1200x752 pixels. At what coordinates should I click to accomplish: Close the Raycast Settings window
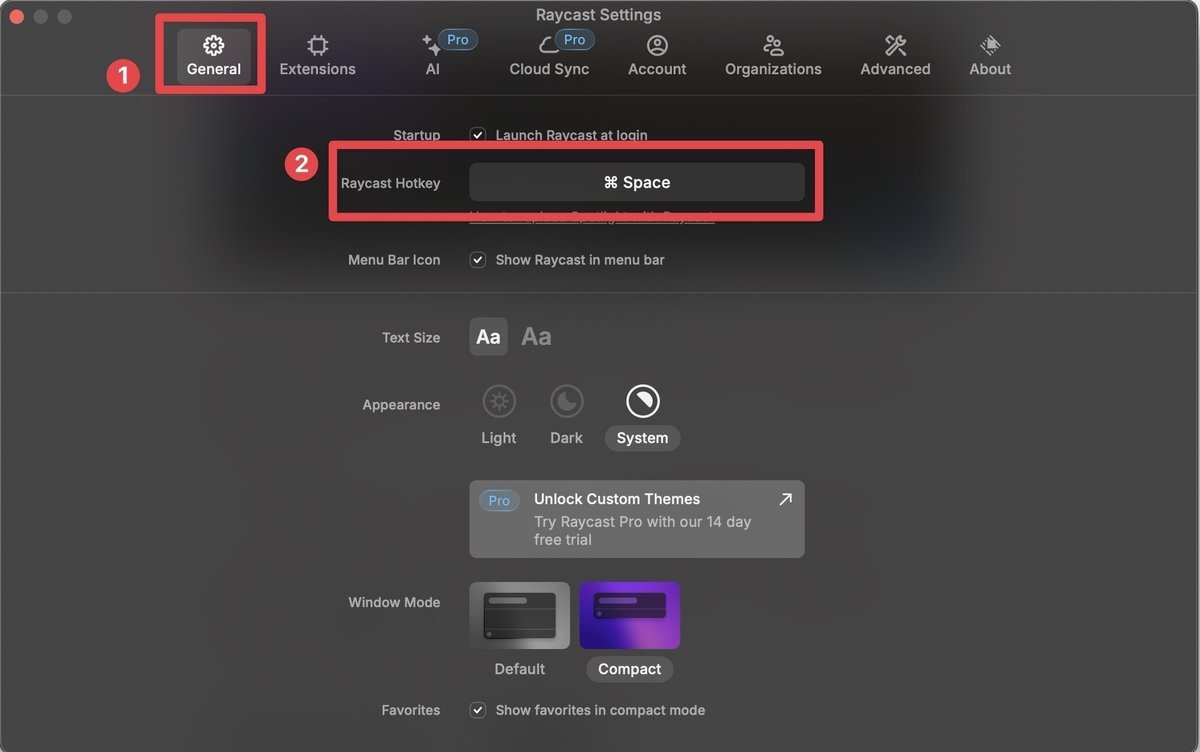tap(17, 17)
